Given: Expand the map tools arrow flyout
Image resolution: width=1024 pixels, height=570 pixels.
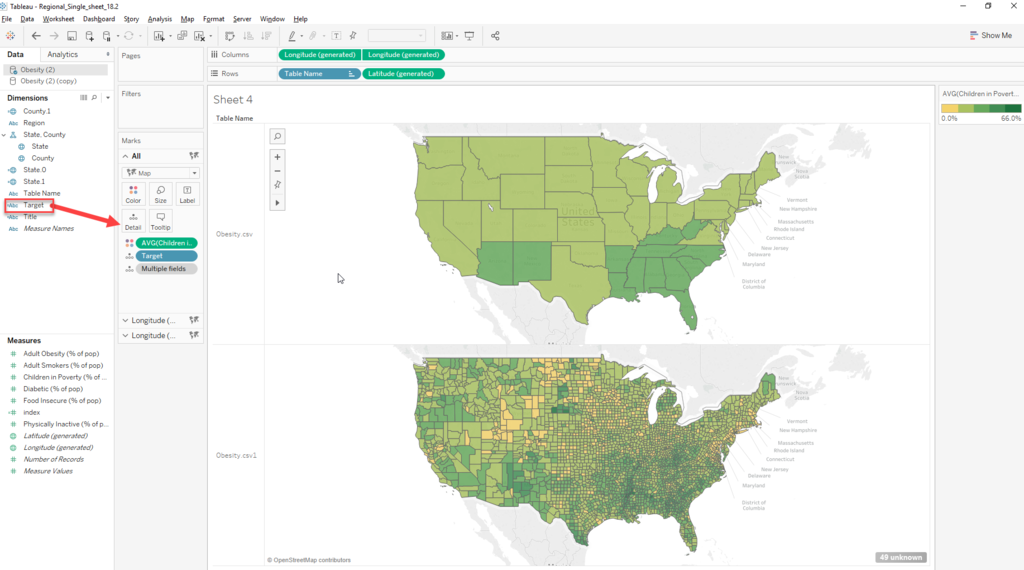Looking at the screenshot, I should point(278,203).
